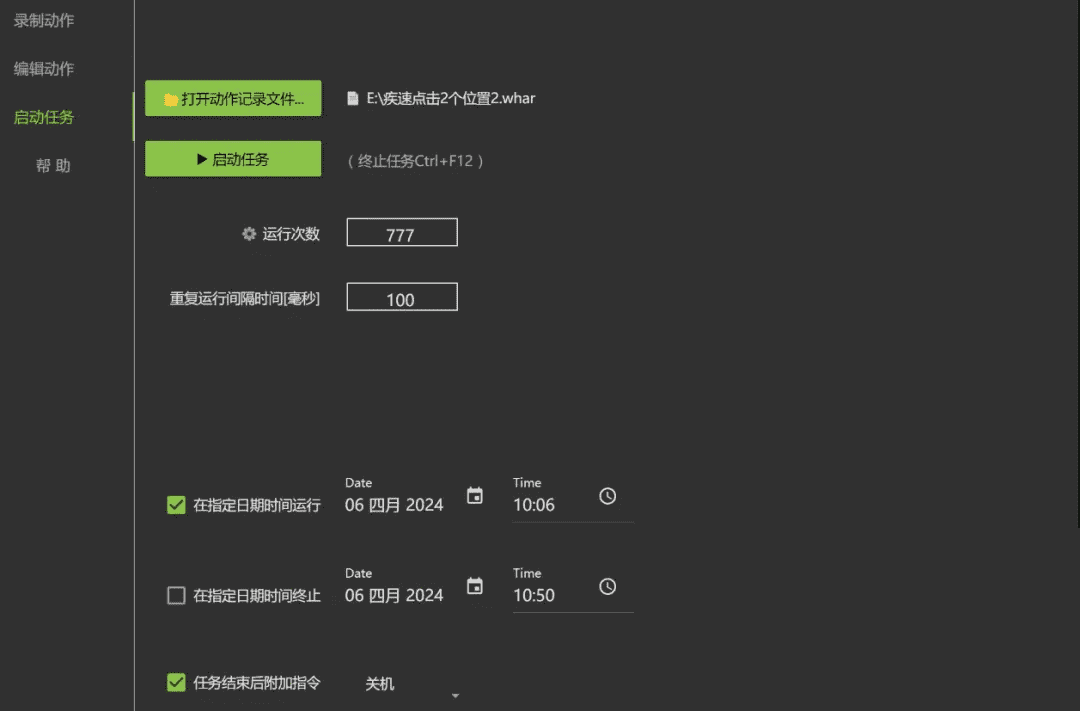
Task: Uncheck 在指定日期时间运行 checkbox
Action: [176, 505]
